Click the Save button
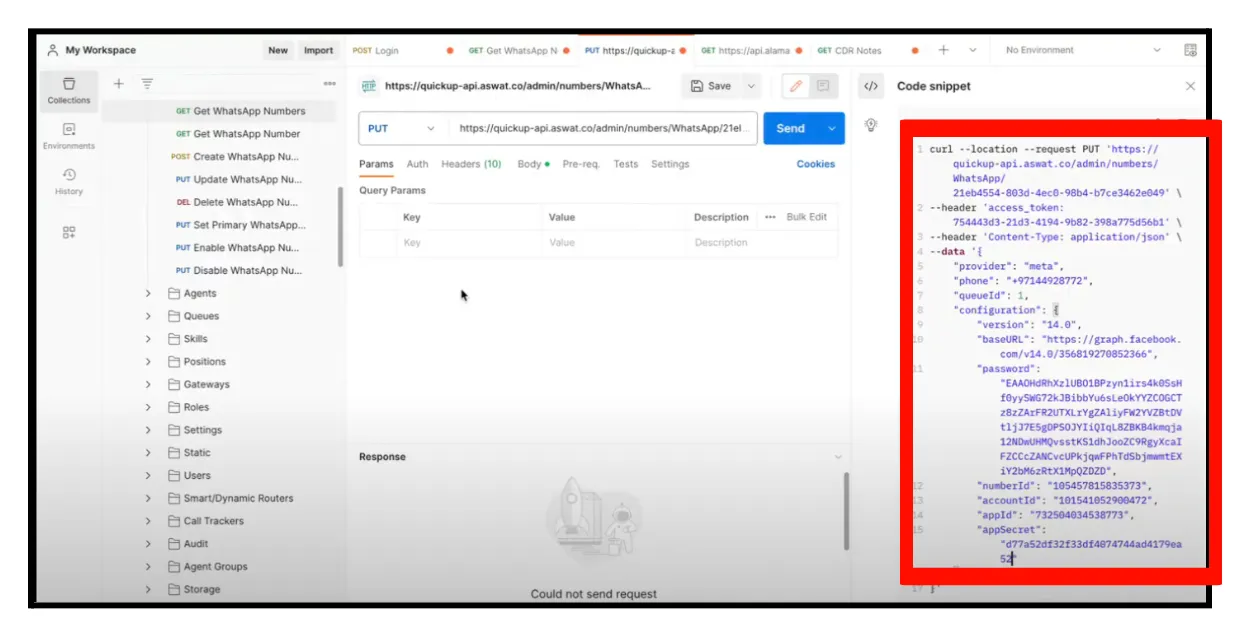Screen dimensions: 1254x638 (711, 86)
